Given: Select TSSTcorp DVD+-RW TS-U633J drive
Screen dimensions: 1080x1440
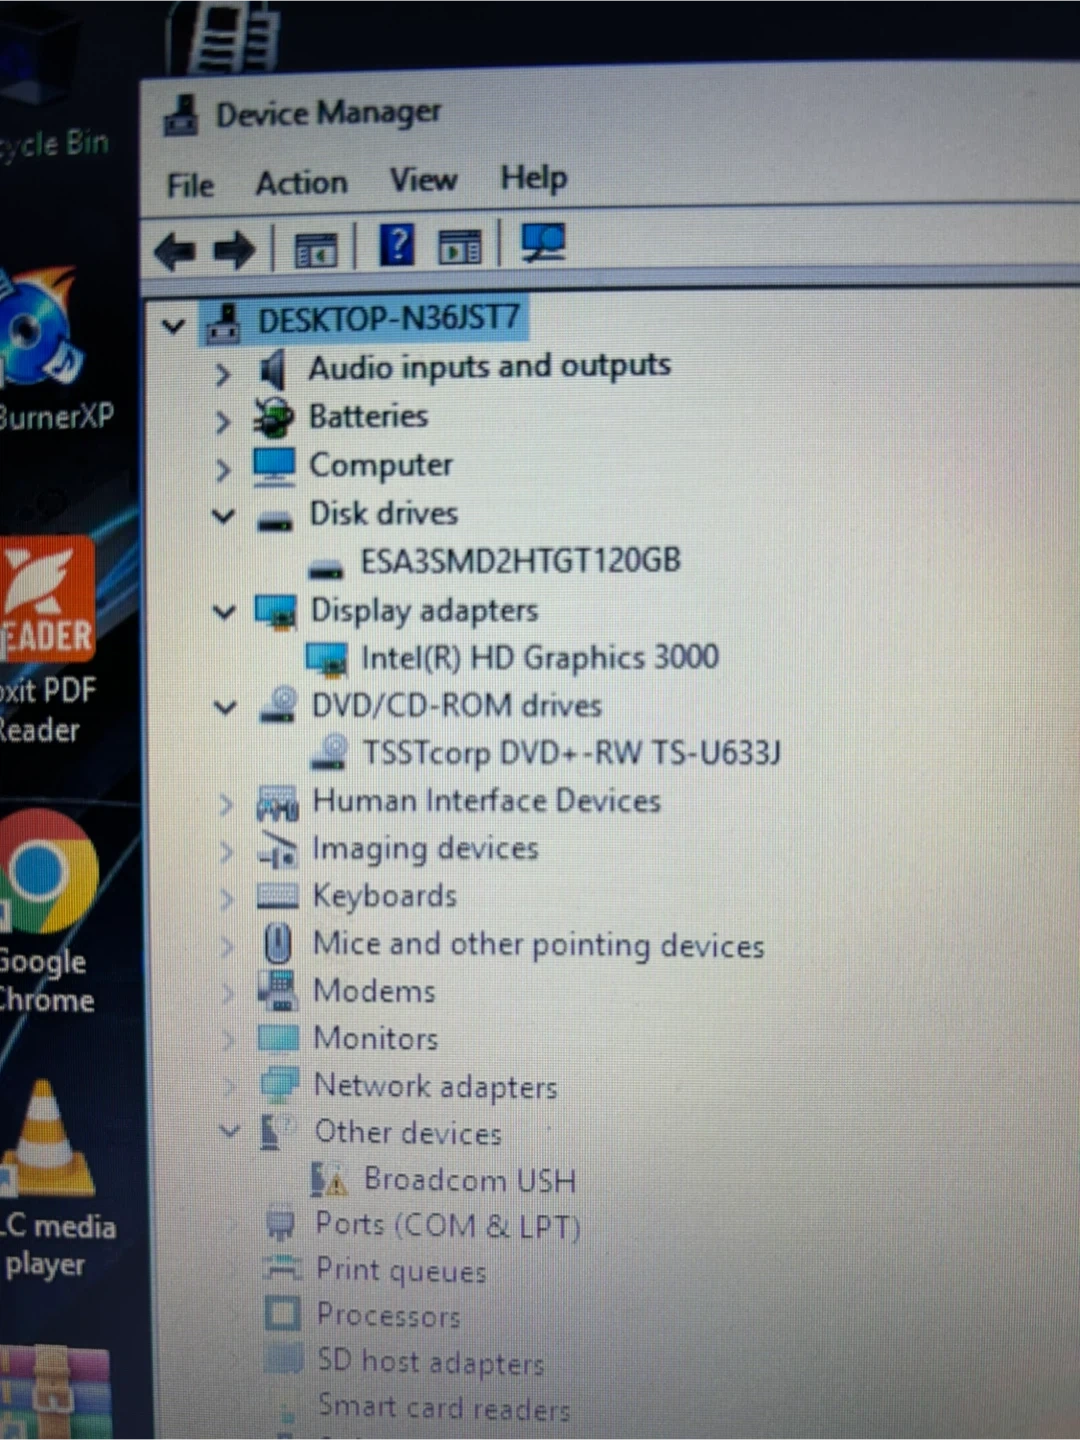Looking at the screenshot, I should (x=570, y=752).
